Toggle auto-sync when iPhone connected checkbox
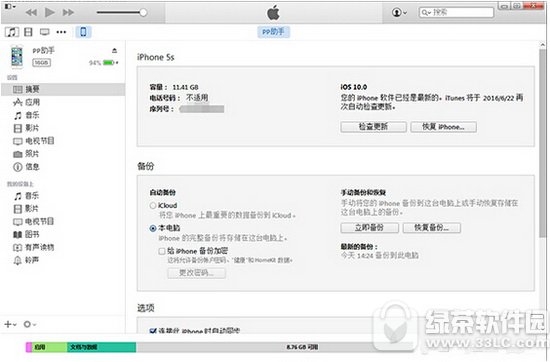550x362 pixels. coord(153,331)
